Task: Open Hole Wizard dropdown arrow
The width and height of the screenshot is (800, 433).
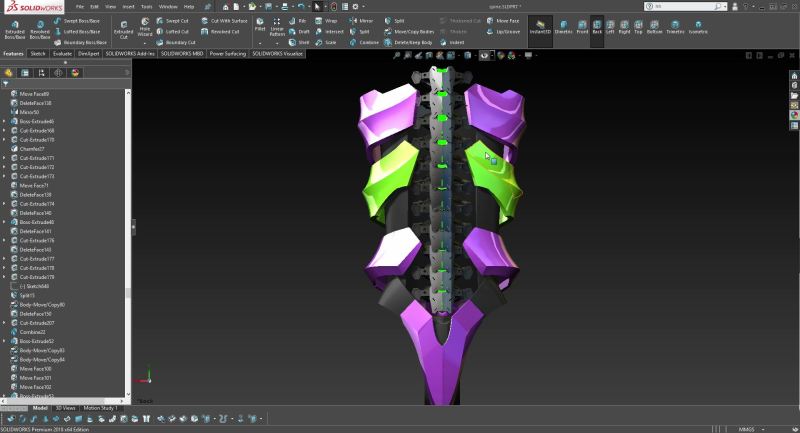Action: coord(145,43)
